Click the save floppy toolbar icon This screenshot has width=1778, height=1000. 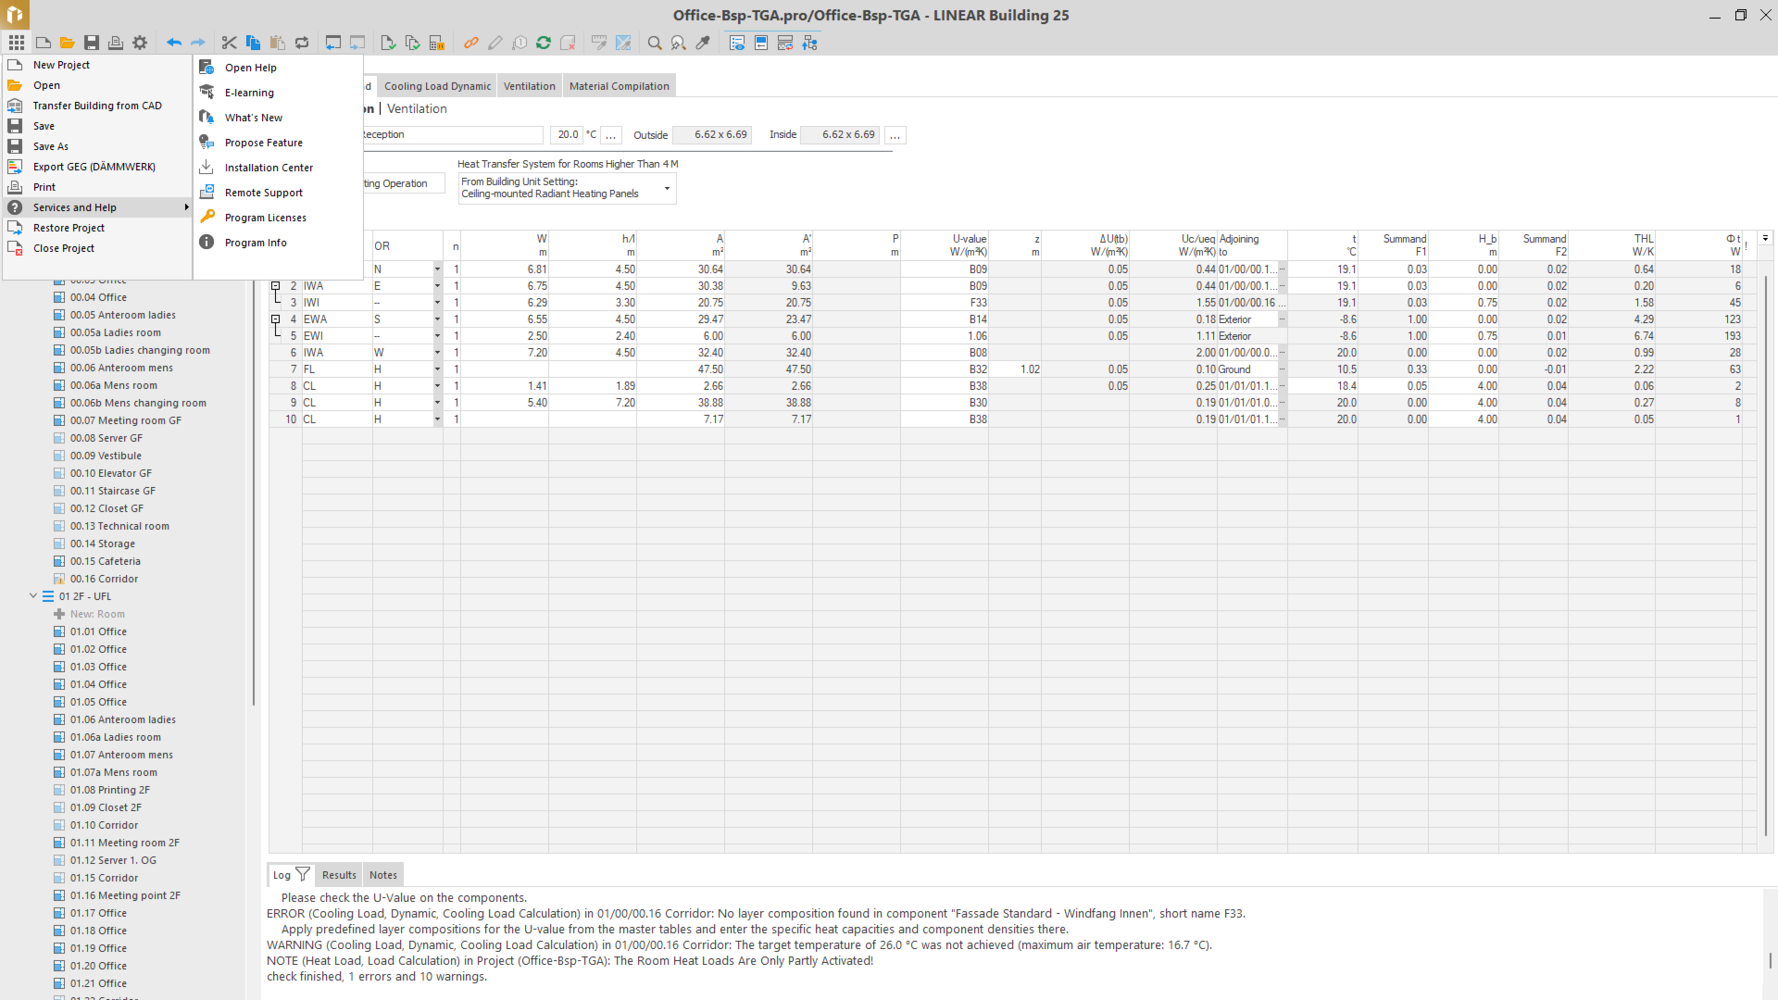pos(91,42)
